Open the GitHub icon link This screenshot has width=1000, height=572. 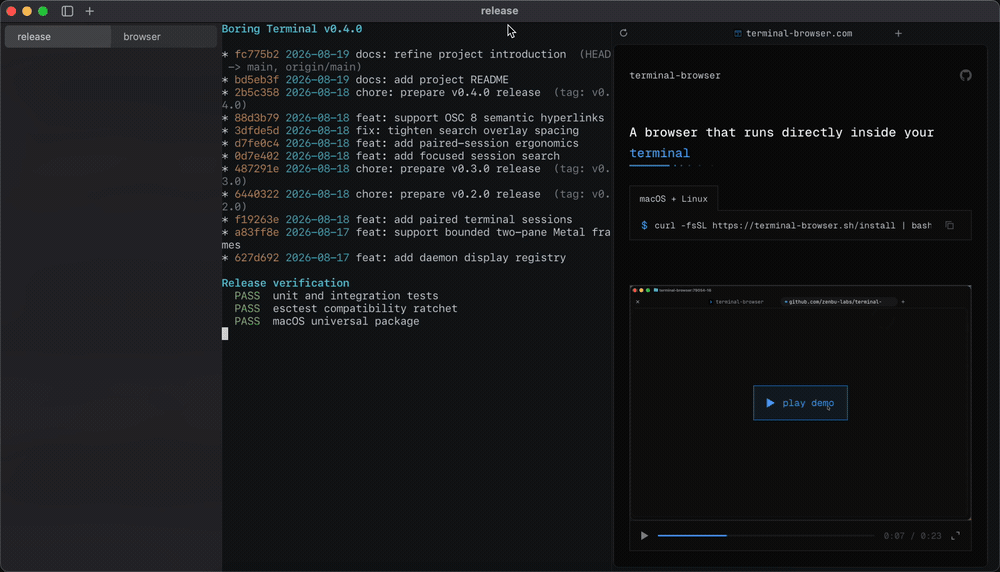966,75
